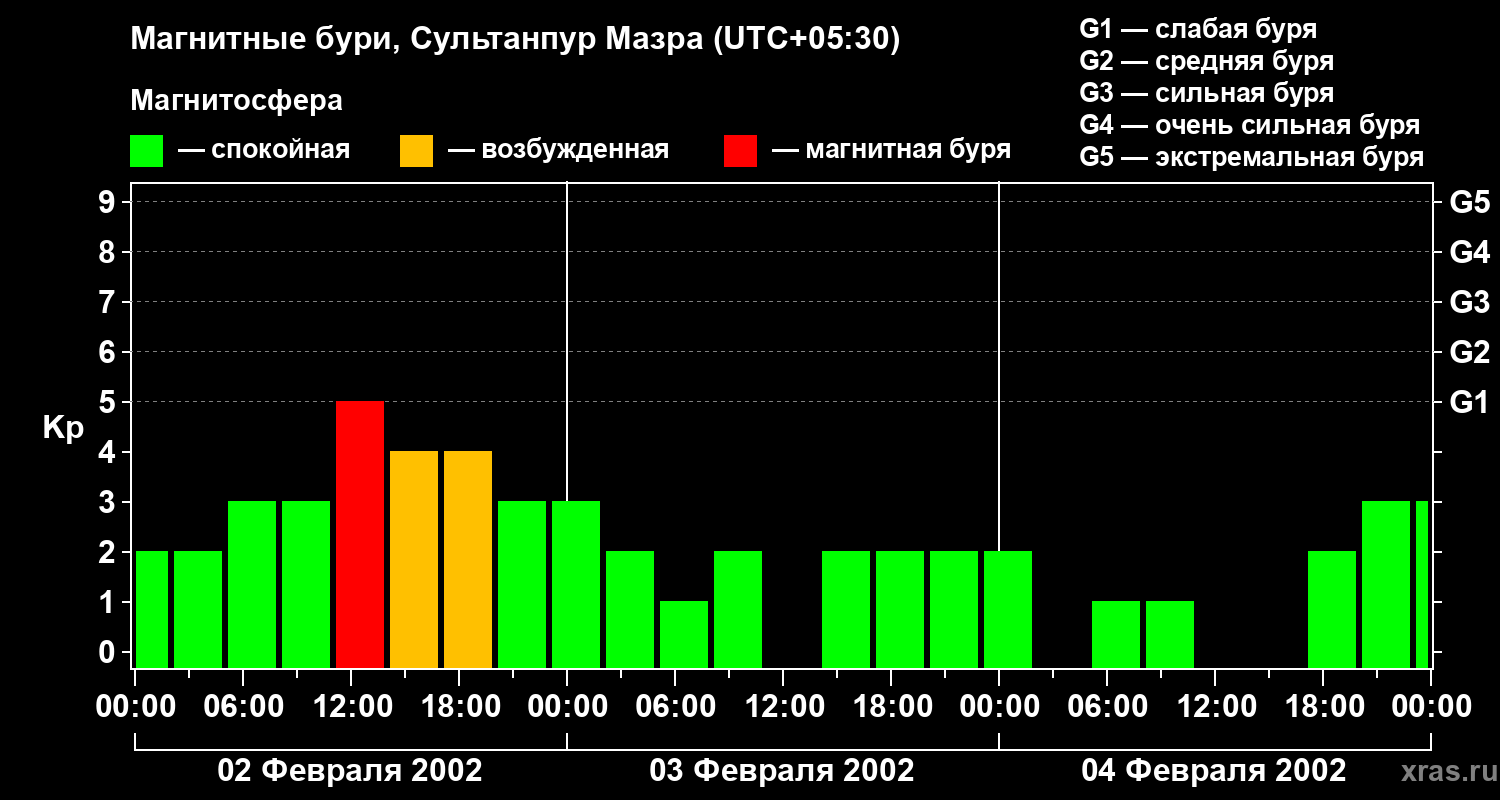Click the '02 Февраля 2002' date label
Viewport: 1500px width, 800px height.
[x=350, y=771]
